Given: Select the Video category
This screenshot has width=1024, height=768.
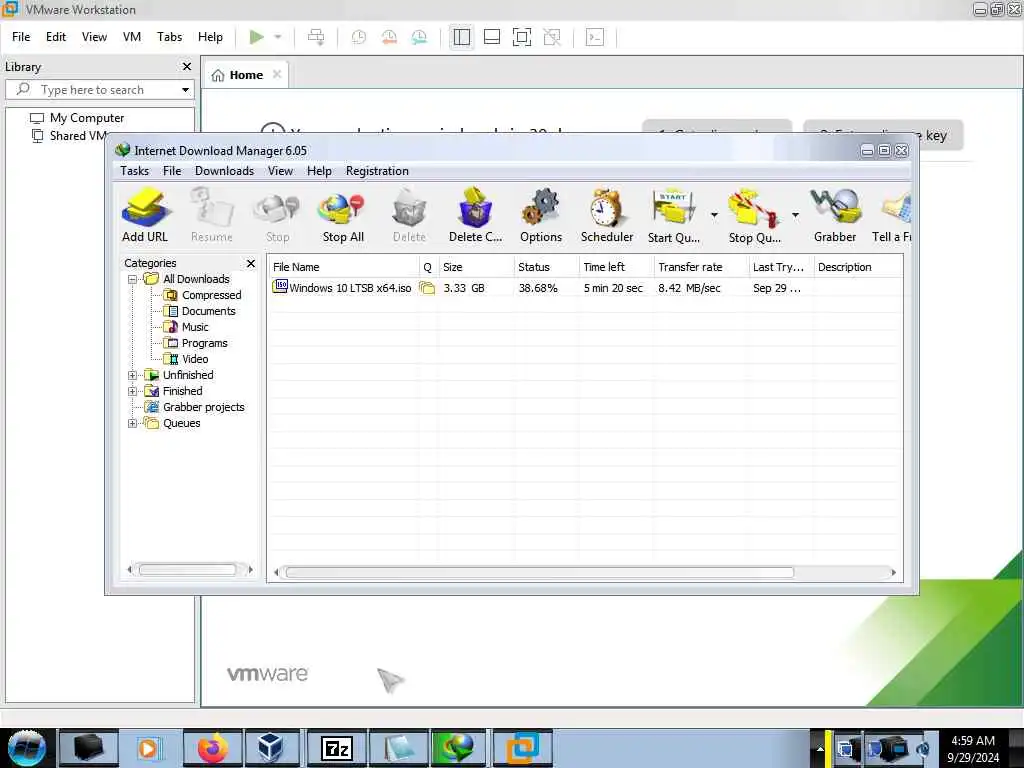Looking at the screenshot, I should pos(186,359).
